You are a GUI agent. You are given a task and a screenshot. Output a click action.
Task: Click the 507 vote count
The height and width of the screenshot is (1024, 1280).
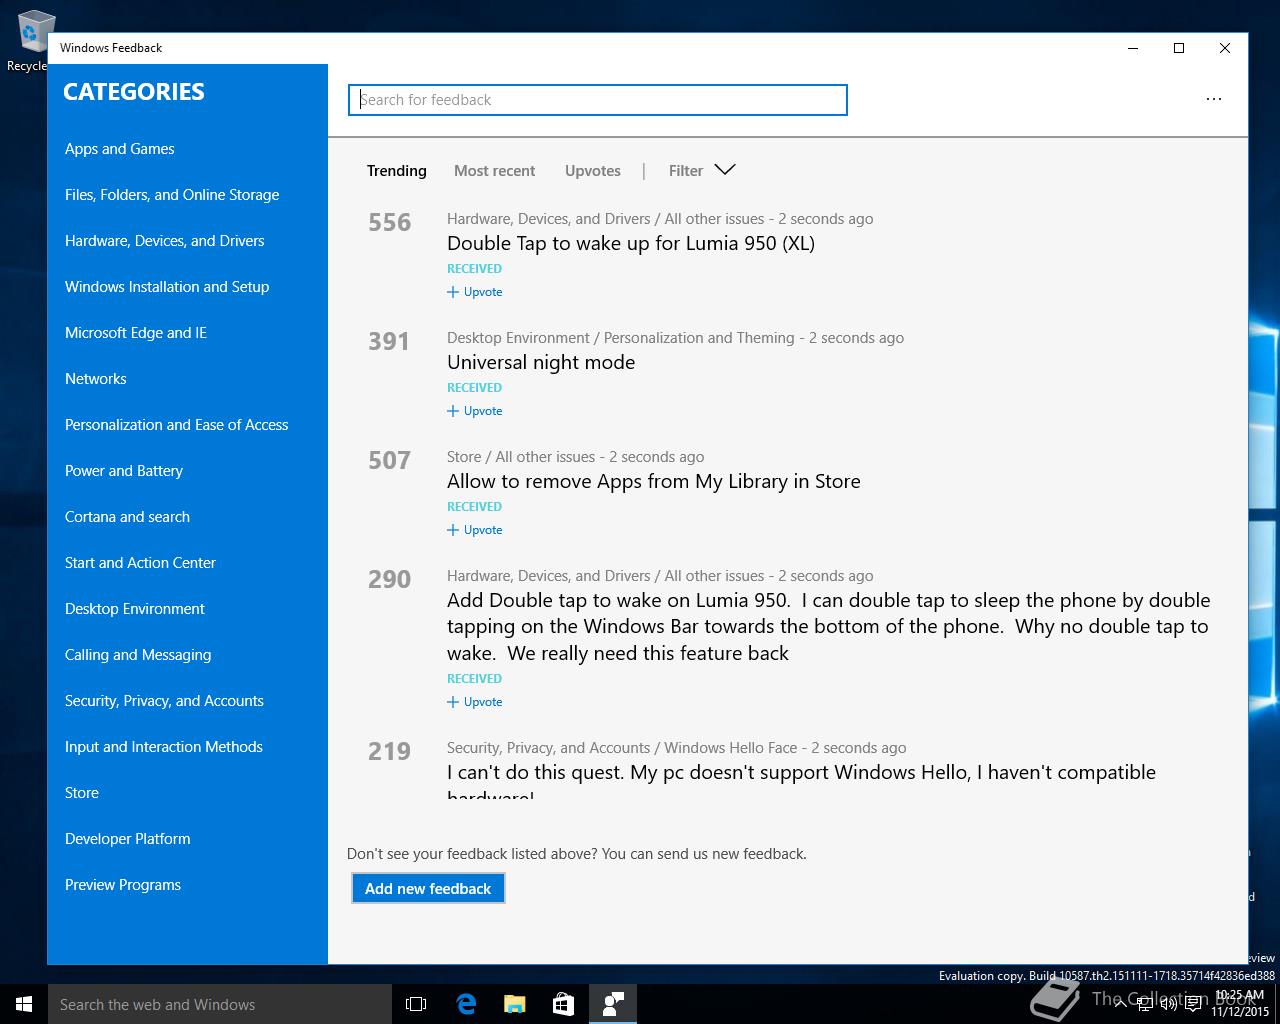click(389, 460)
